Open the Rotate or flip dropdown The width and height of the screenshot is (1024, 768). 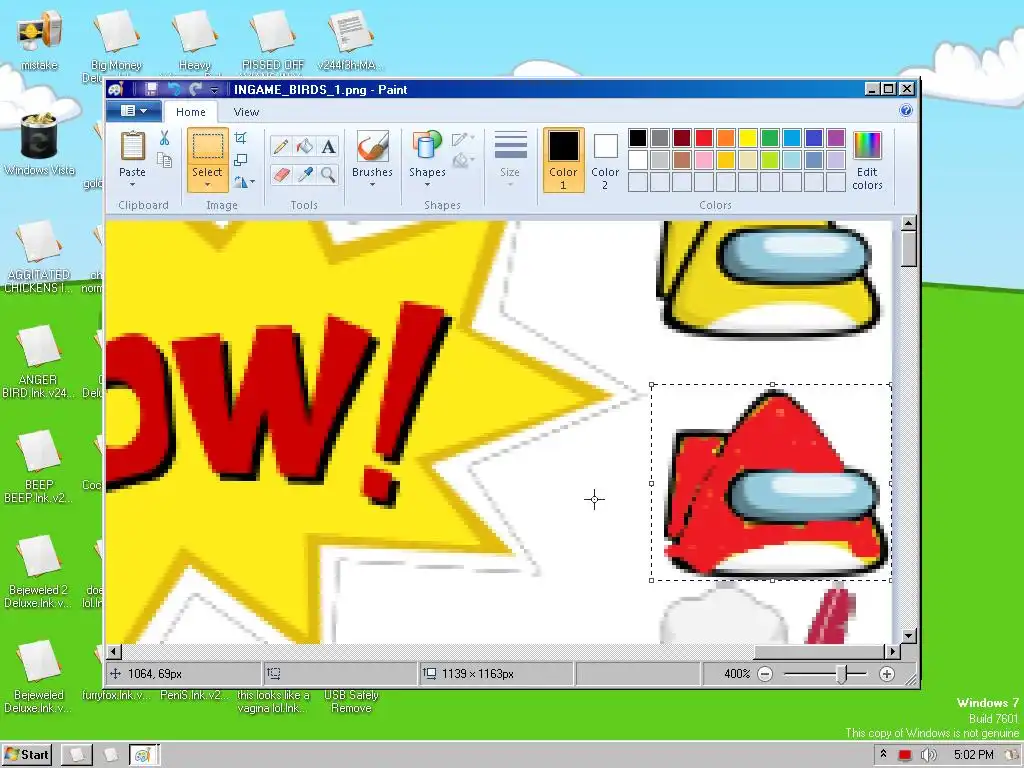(x=244, y=182)
